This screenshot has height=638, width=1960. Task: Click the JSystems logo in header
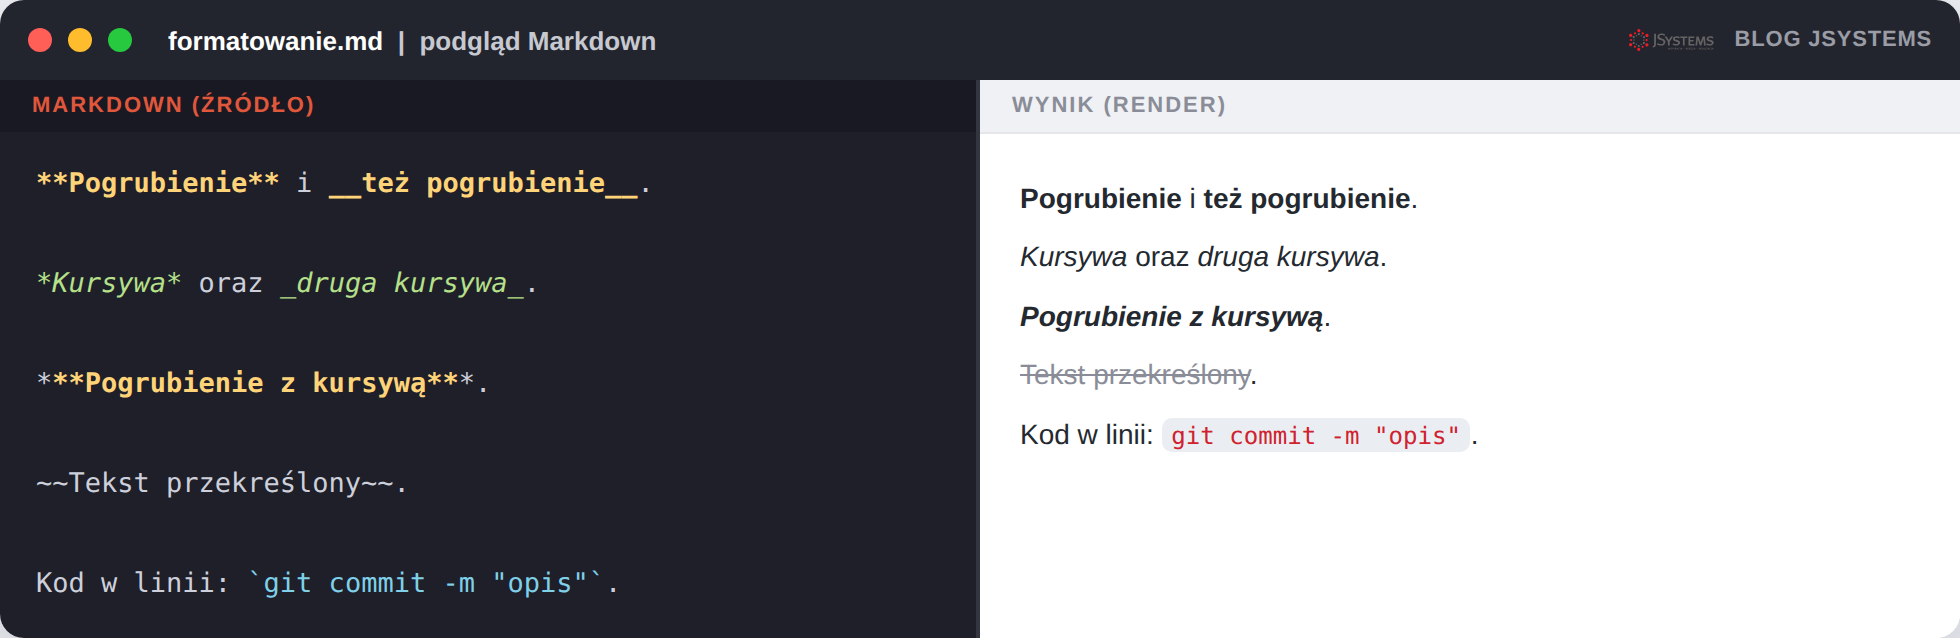(x=1671, y=40)
